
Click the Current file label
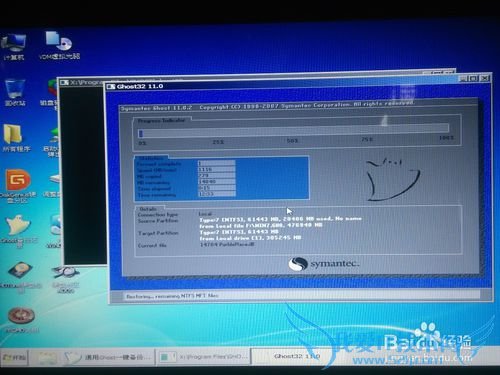click(152, 246)
